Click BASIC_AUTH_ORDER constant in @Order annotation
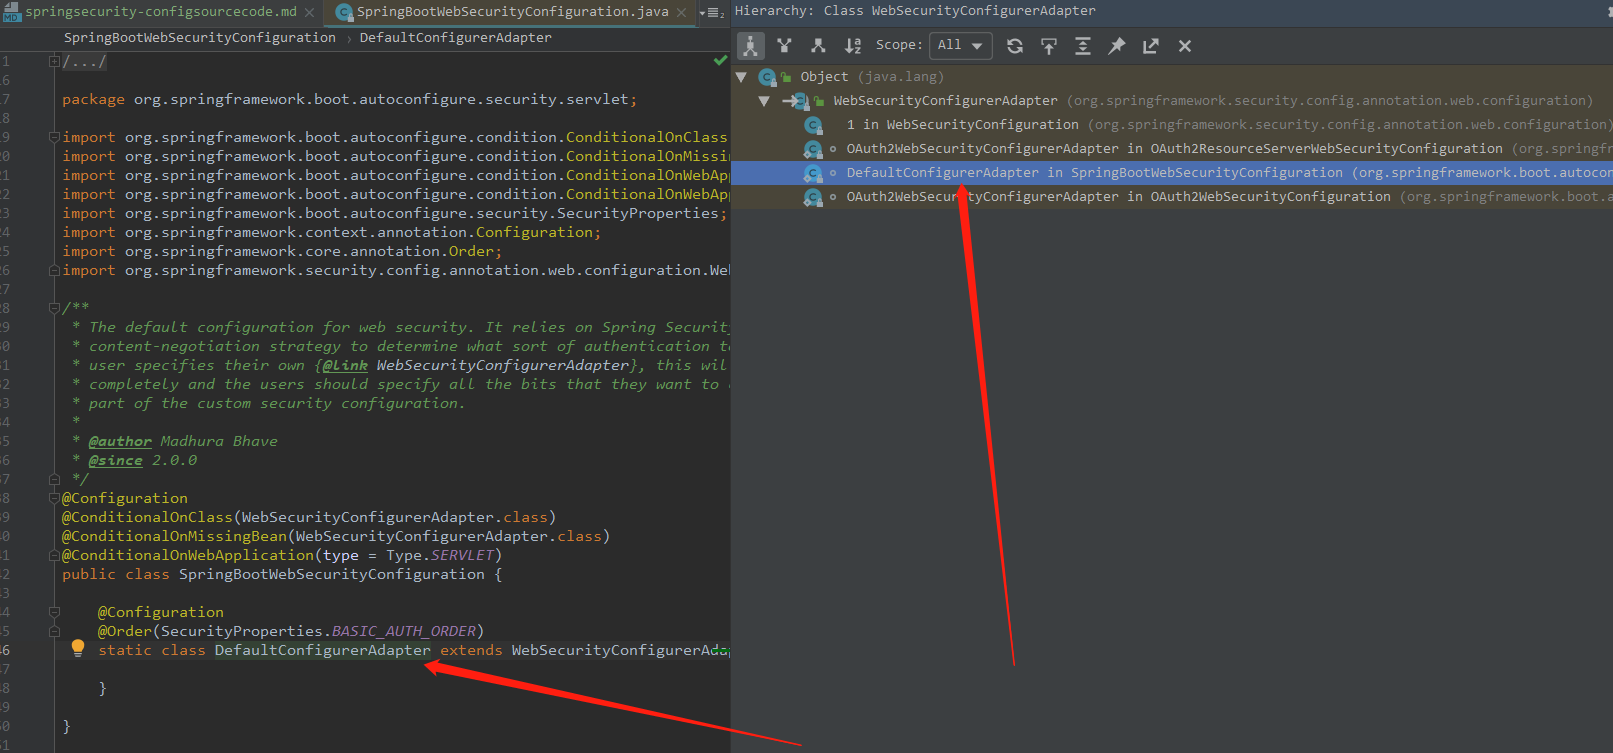1613x753 pixels. point(404,632)
